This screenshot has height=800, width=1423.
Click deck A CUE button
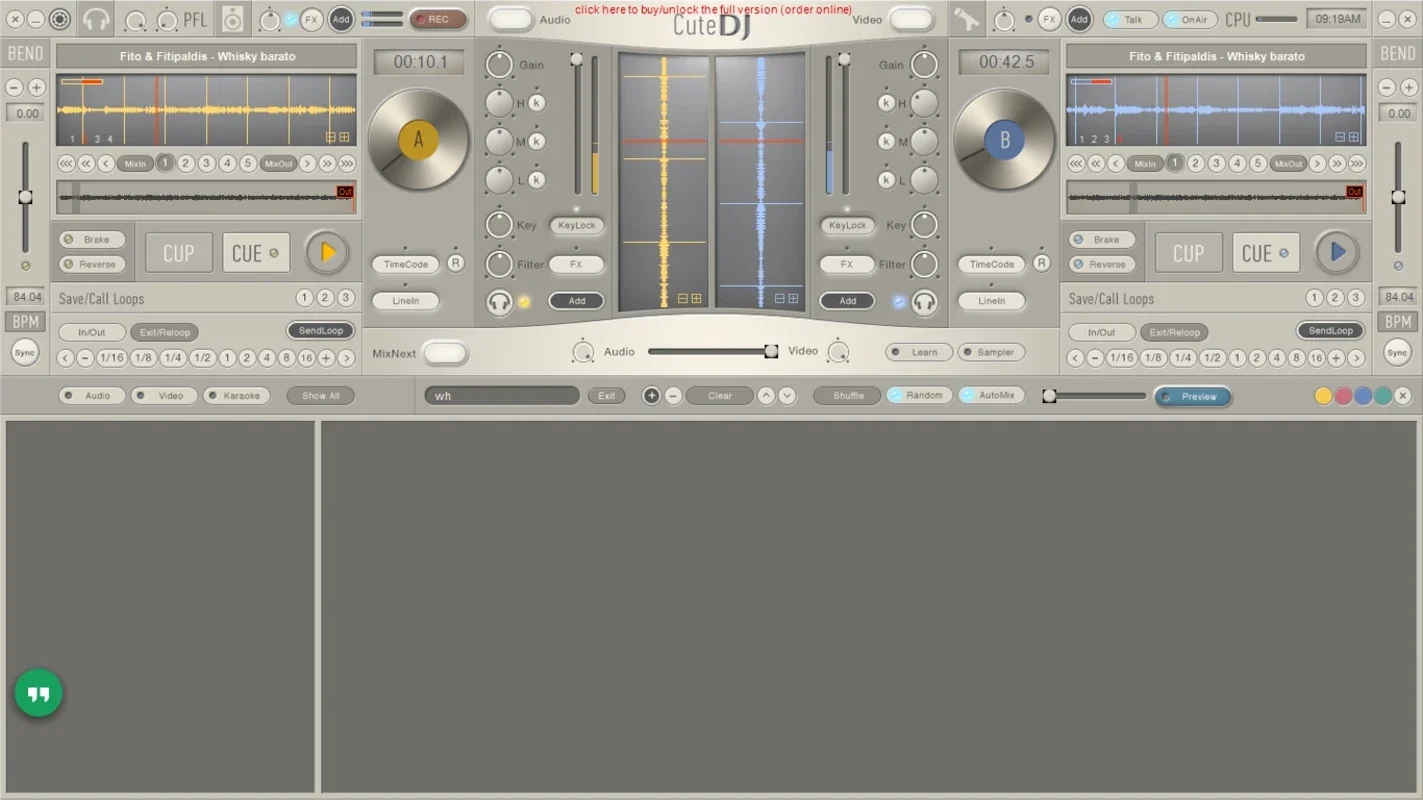coord(256,253)
